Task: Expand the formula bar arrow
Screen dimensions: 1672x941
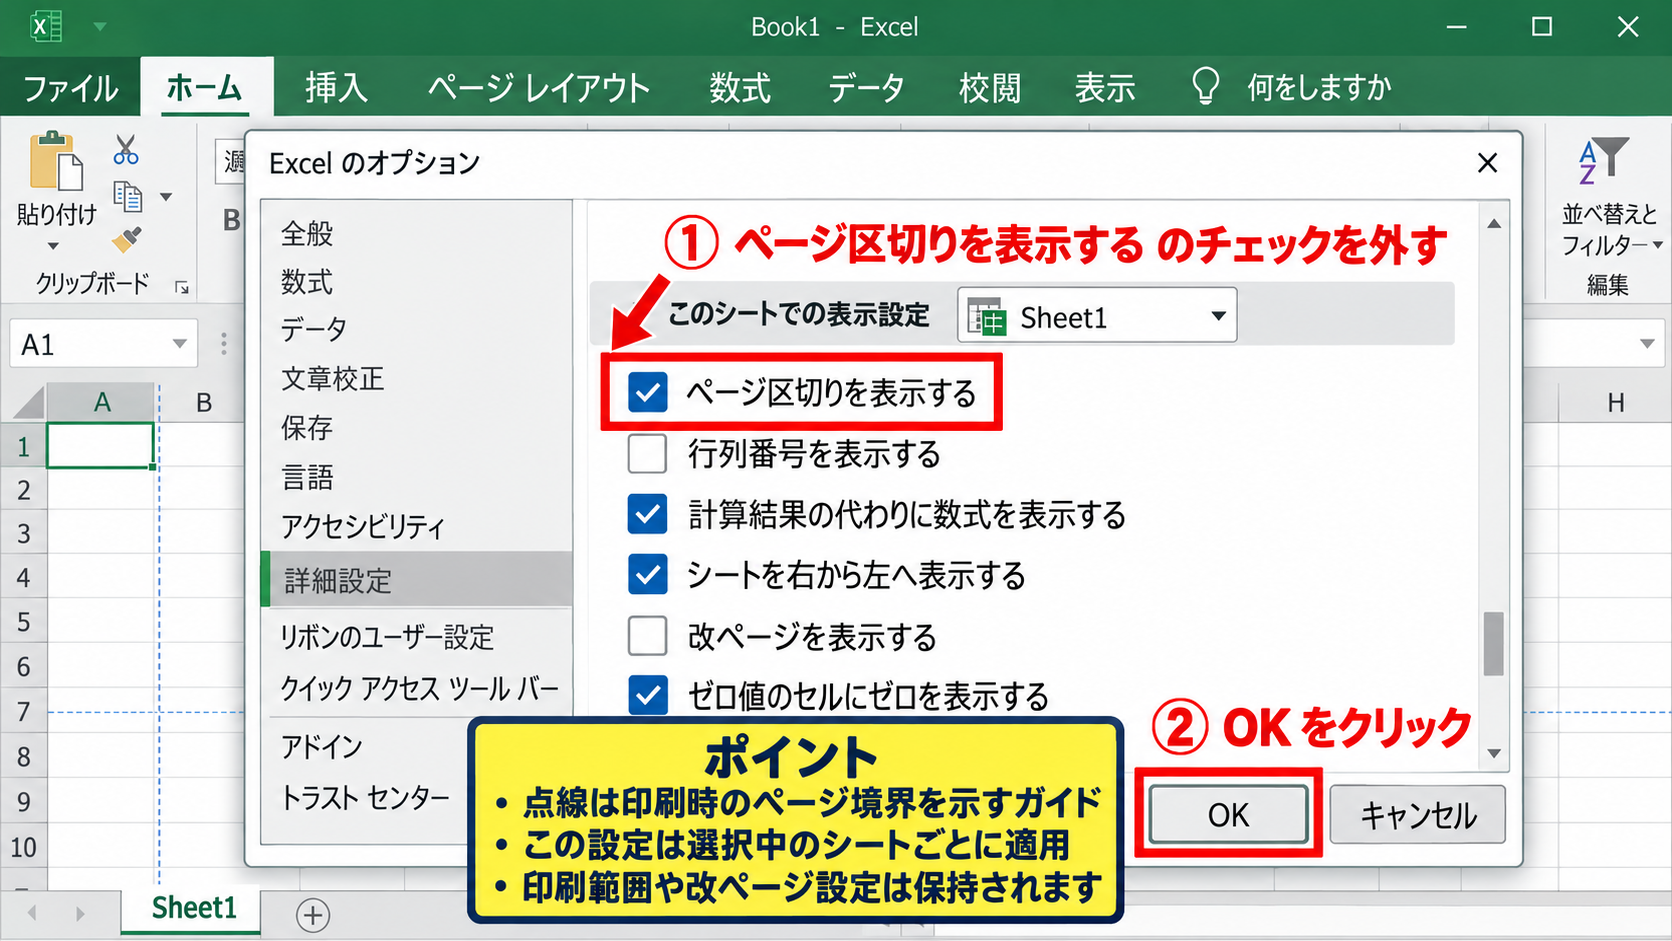Action: pyautogui.click(x=1646, y=344)
